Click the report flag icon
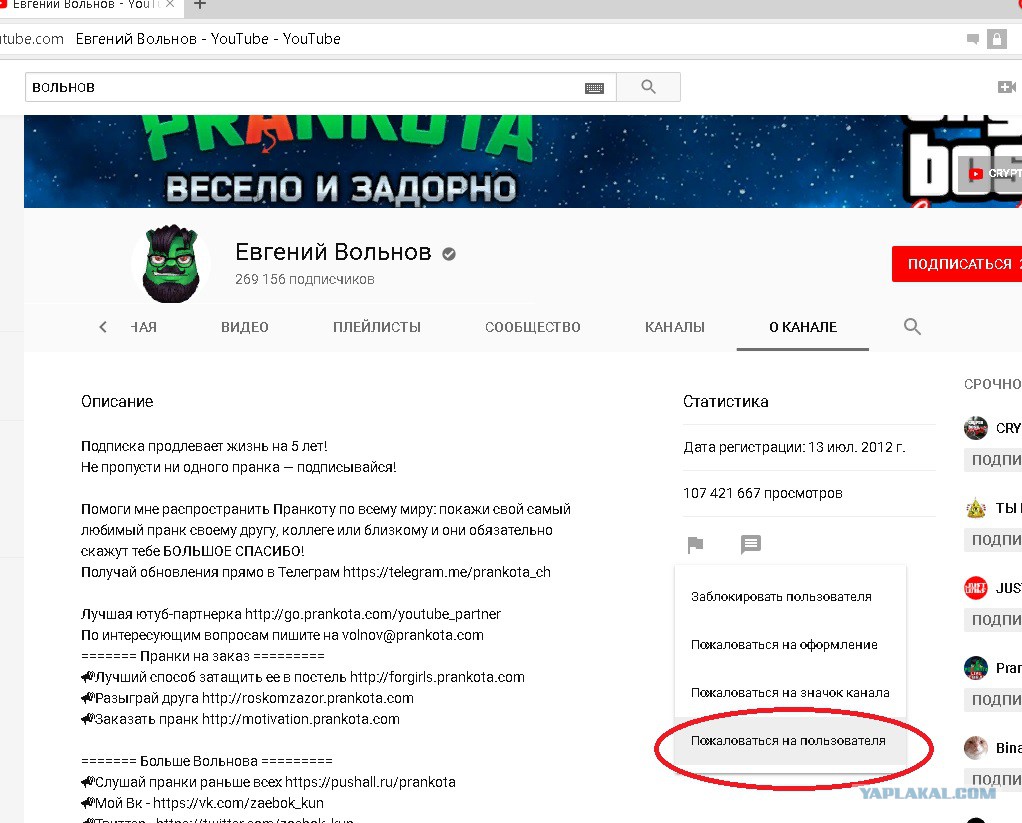The height and width of the screenshot is (823, 1022). click(x=695, y=544)
